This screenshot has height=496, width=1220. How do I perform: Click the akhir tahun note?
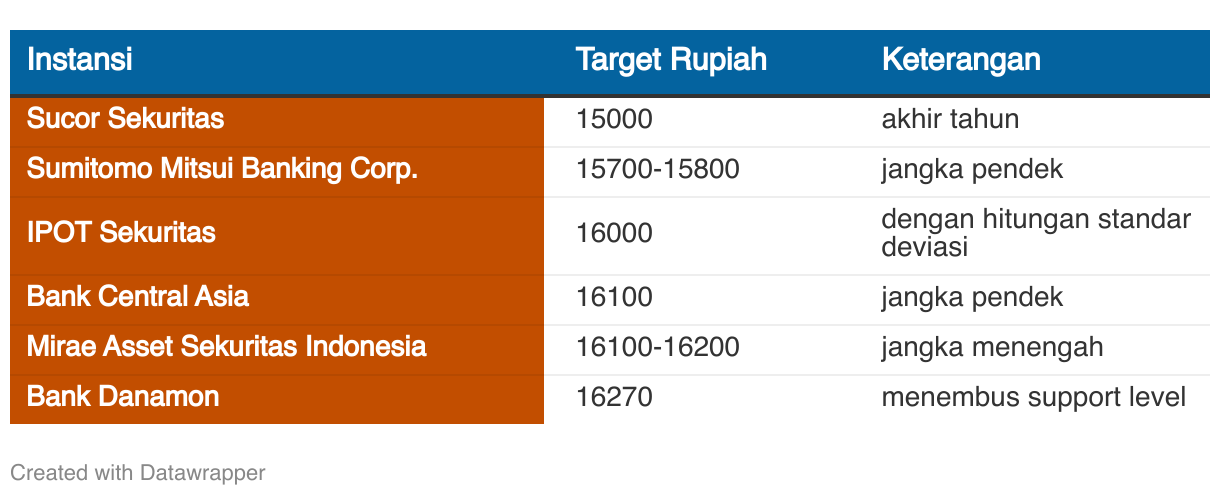950,119
